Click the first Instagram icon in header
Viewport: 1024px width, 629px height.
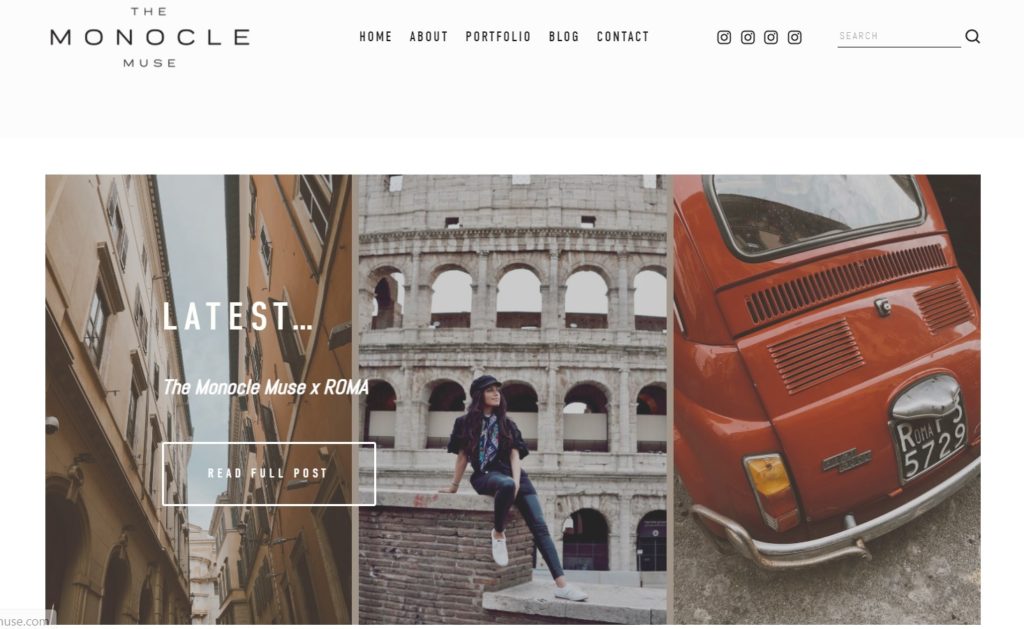[724, 37]
